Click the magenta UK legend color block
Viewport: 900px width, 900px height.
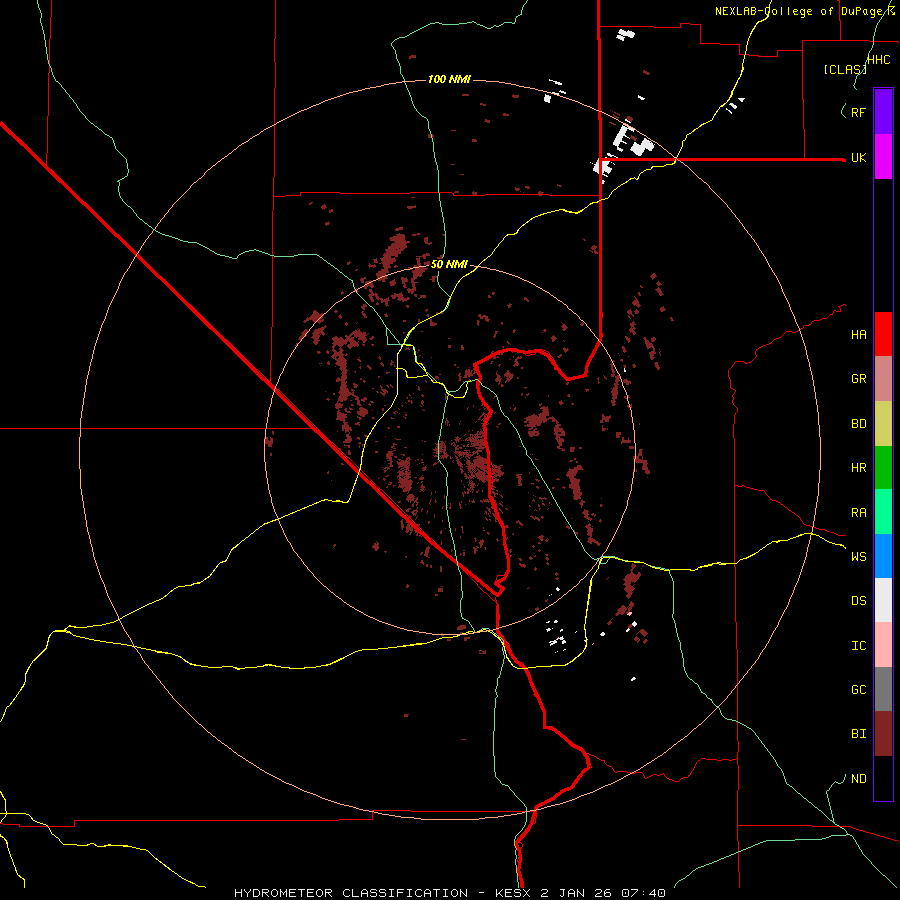tap(883, 157)
